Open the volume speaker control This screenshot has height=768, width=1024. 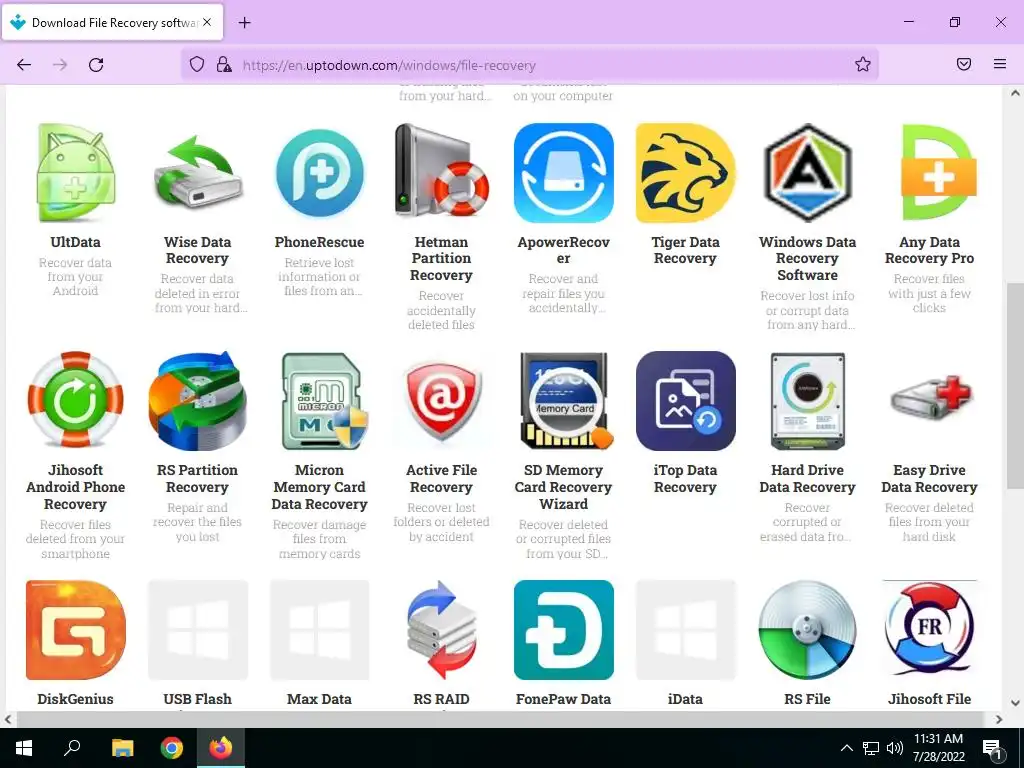pyautogui.click(x=895, y=748)
